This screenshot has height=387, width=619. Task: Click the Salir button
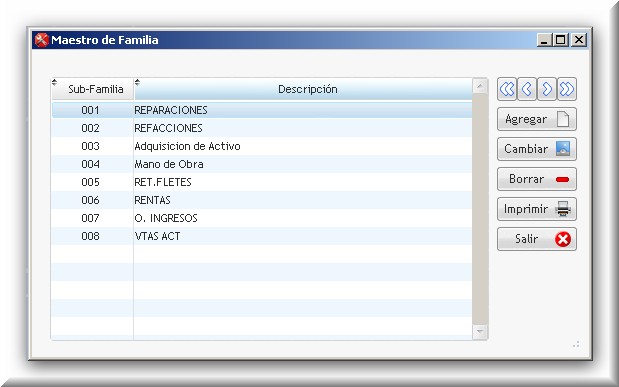click(537, 239)
